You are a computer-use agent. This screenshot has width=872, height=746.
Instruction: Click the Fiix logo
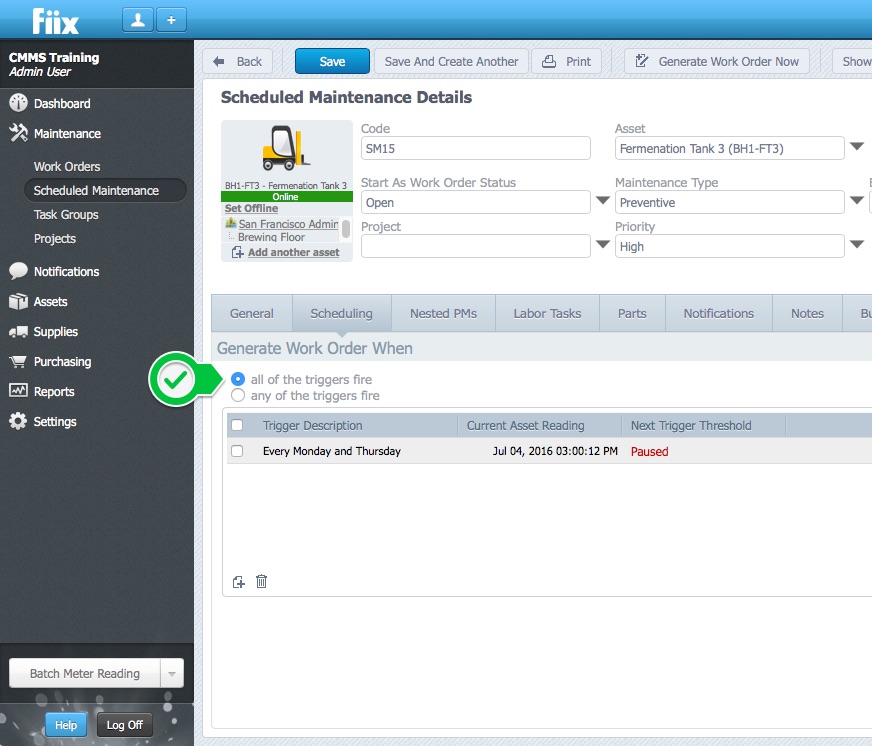pos(55,21)
